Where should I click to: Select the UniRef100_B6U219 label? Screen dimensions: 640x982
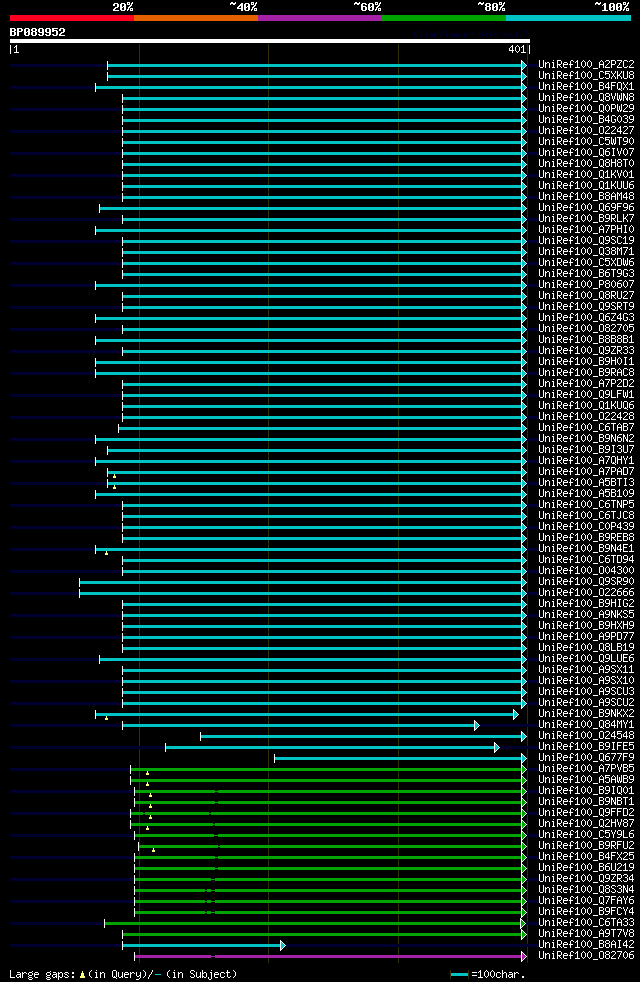tap(586, 867)
